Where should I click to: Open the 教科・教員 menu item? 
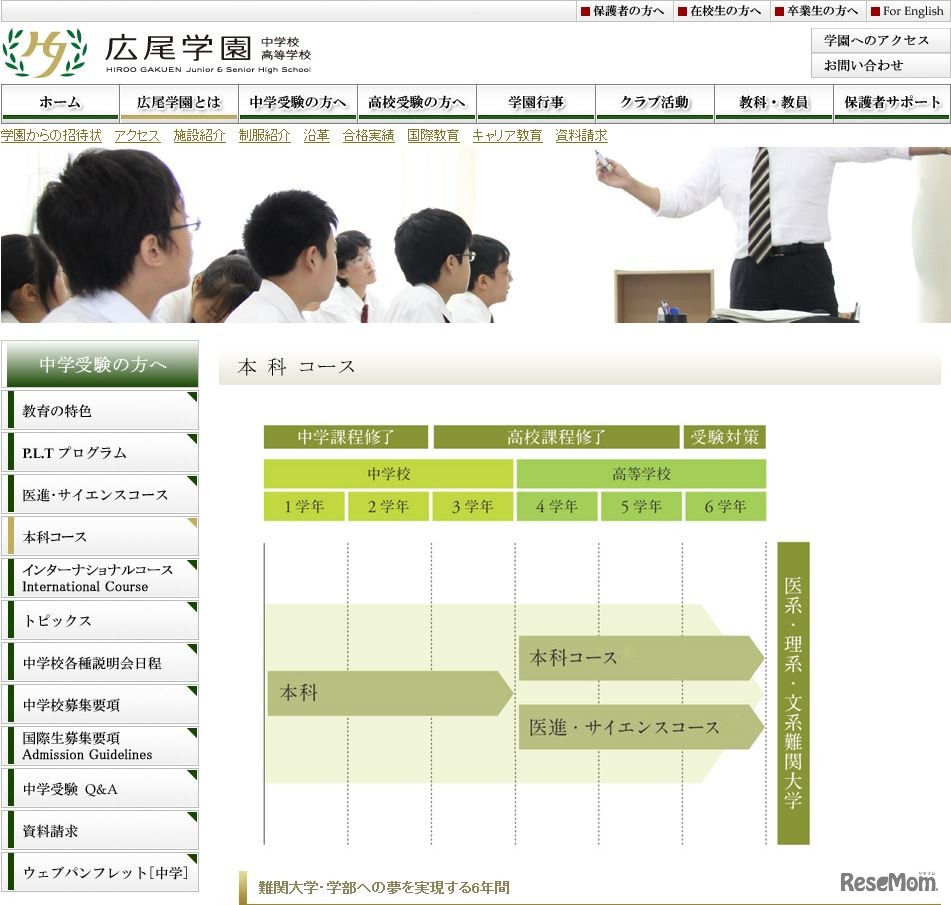point(772,101)
